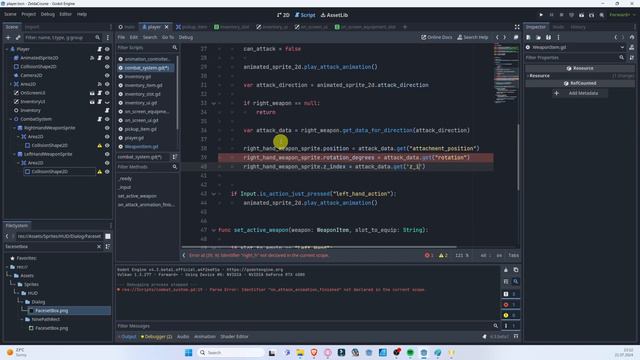Click Inspector load resource folder icon

(x=538, y=37)
